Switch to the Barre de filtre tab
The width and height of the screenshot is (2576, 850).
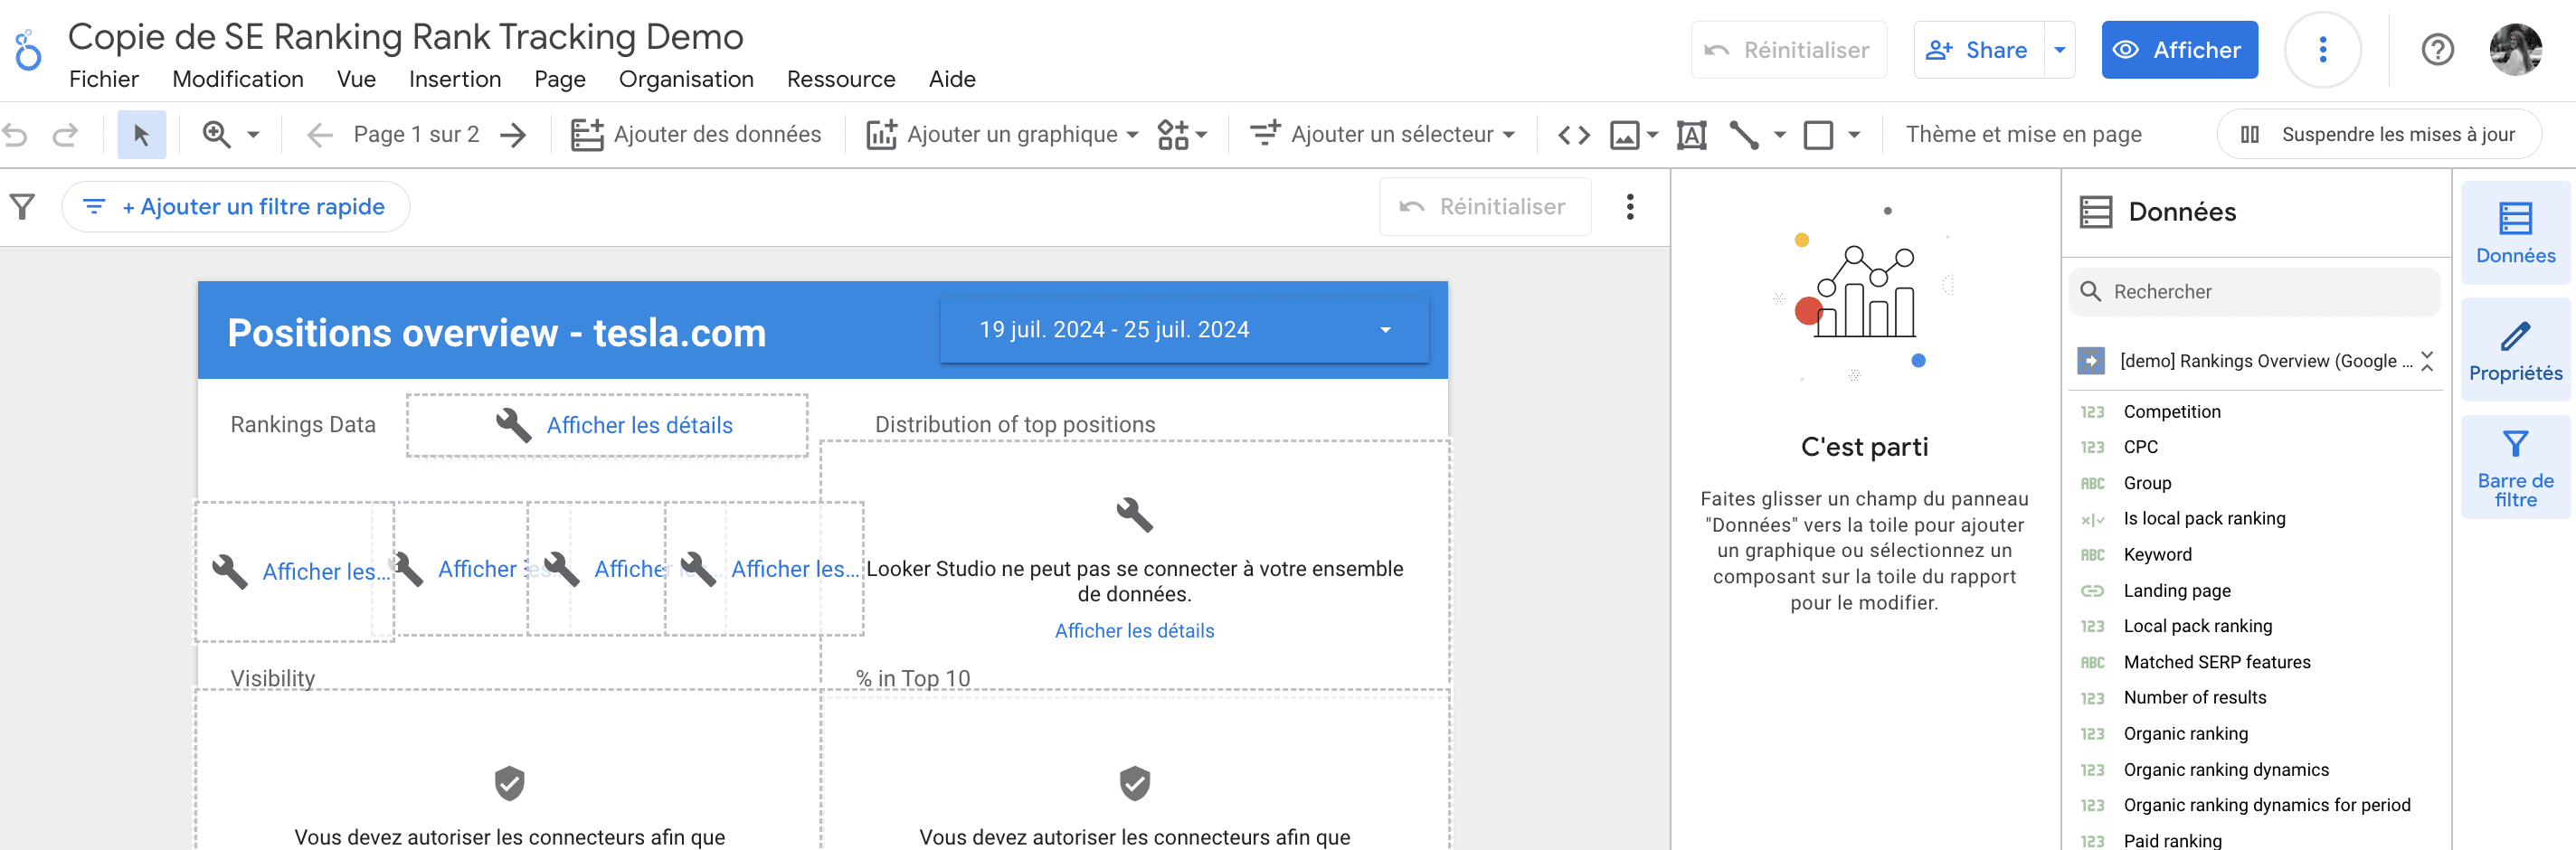pyautogui.click(x=2515, y=467)
